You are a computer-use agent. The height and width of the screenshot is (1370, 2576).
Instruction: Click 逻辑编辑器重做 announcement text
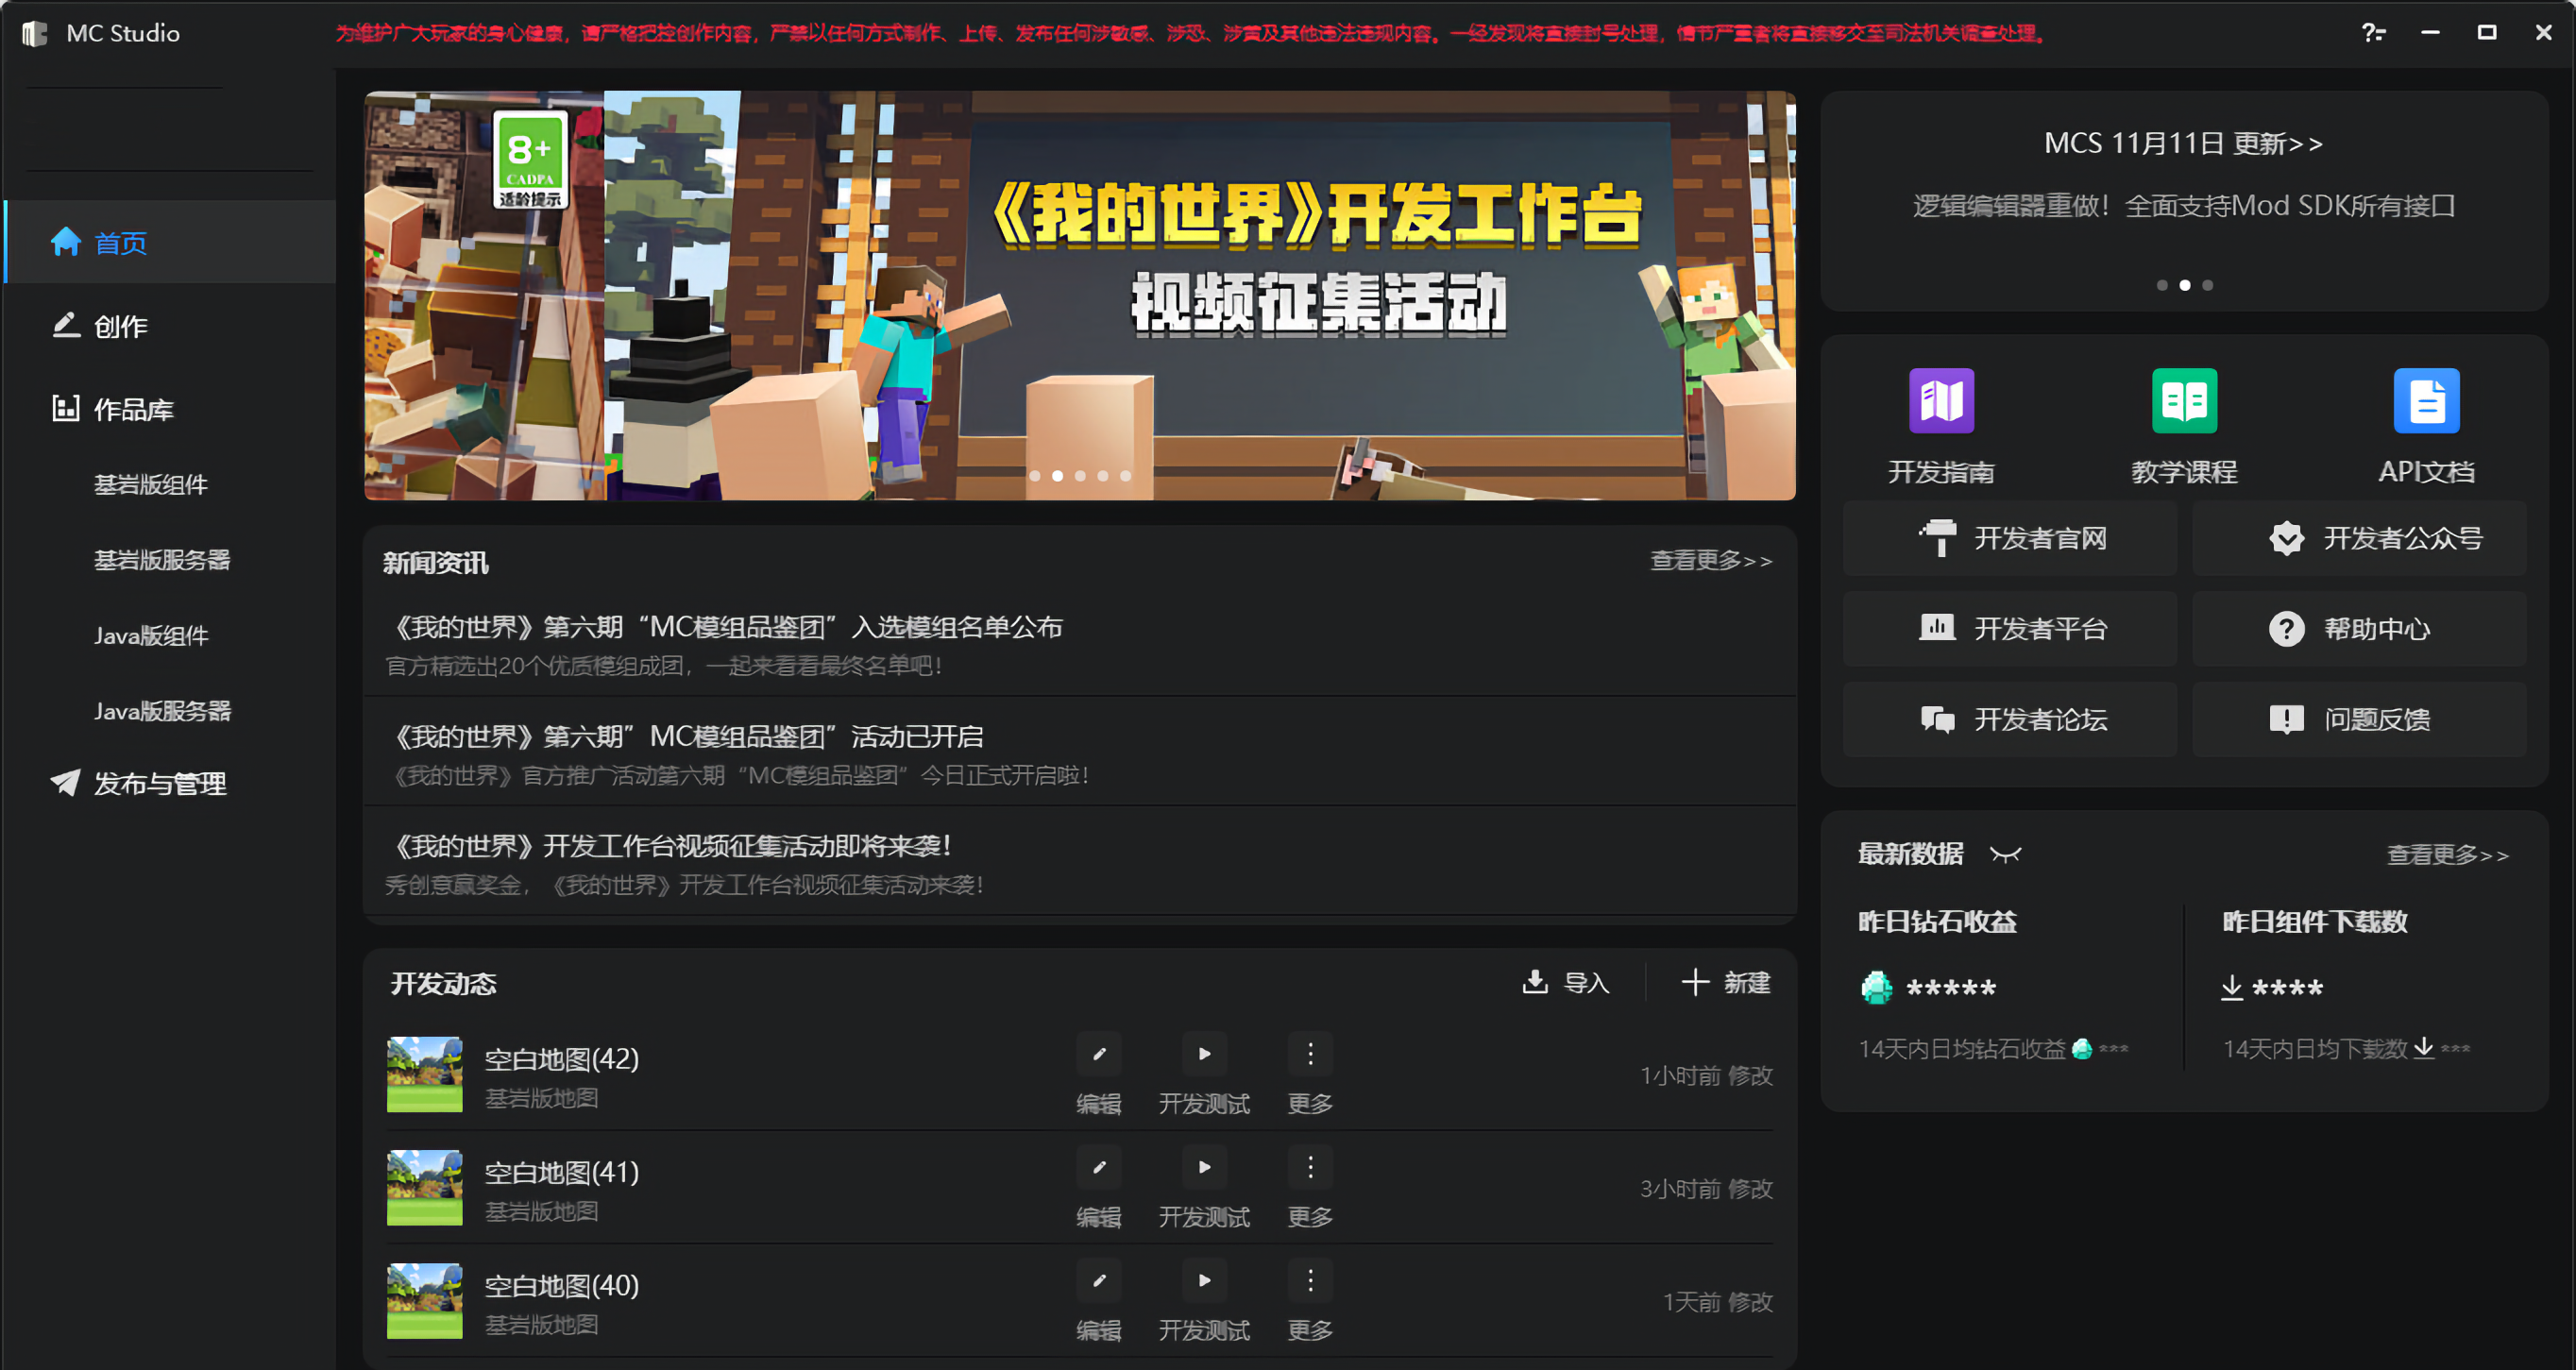(x=2183, y=206)
